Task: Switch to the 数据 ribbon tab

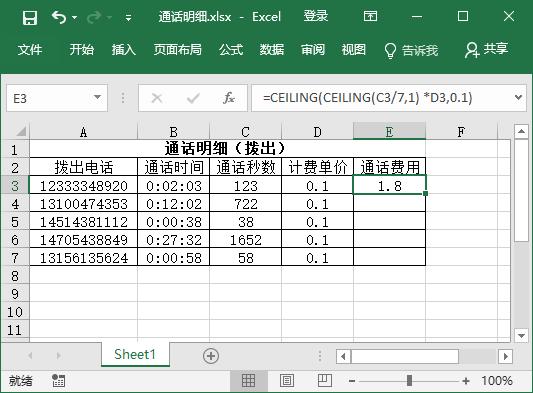Action: click(272, 50)
